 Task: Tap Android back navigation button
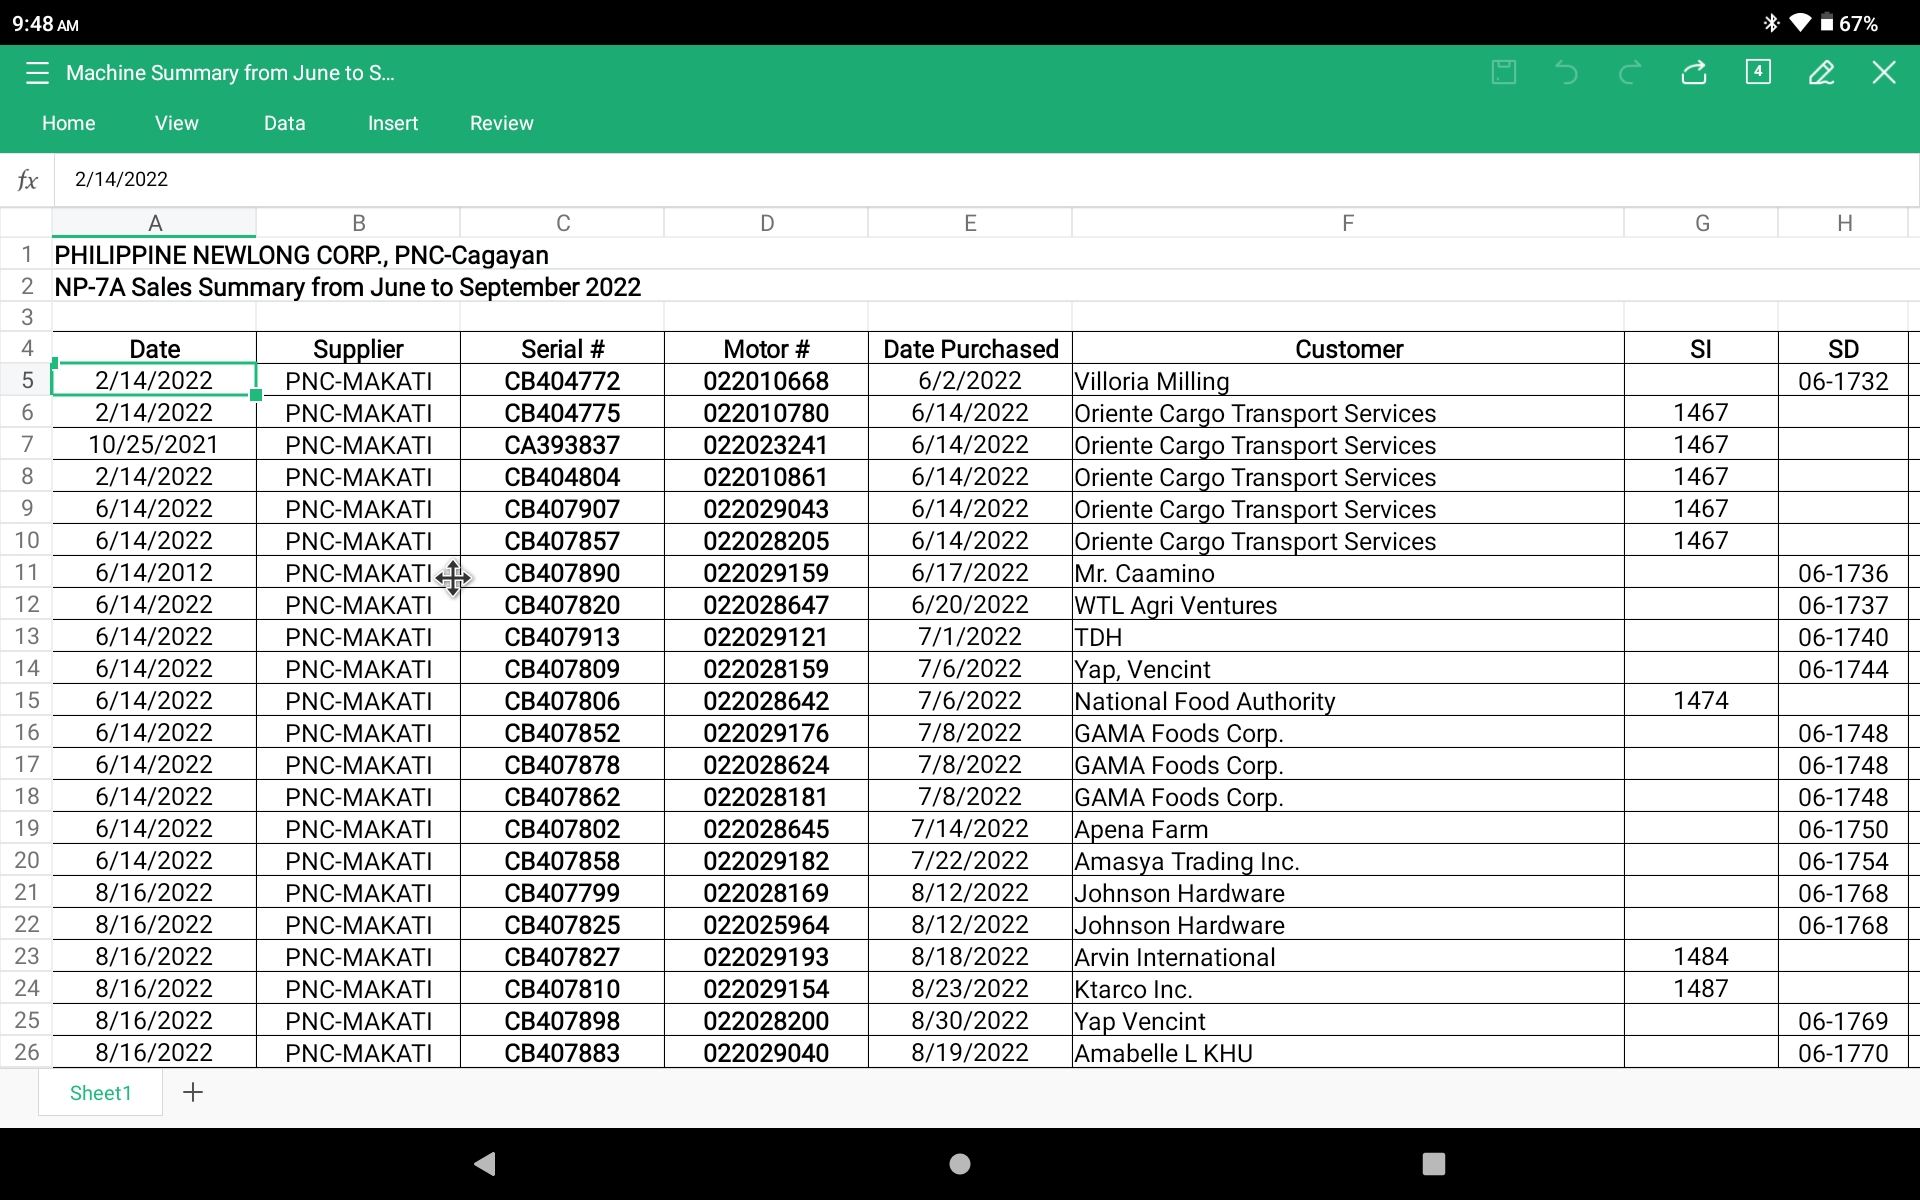(485, 1163)
